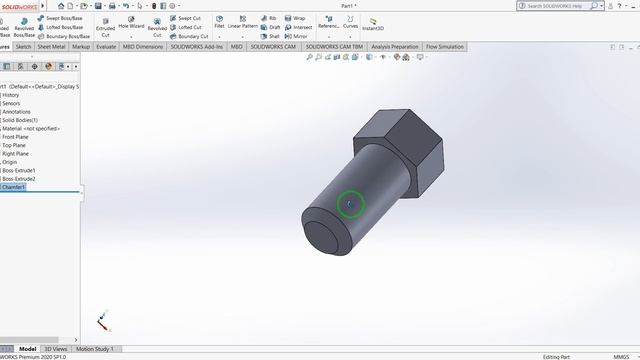
Task: Open View Settings monitor icon
Action: pos(420,57)
